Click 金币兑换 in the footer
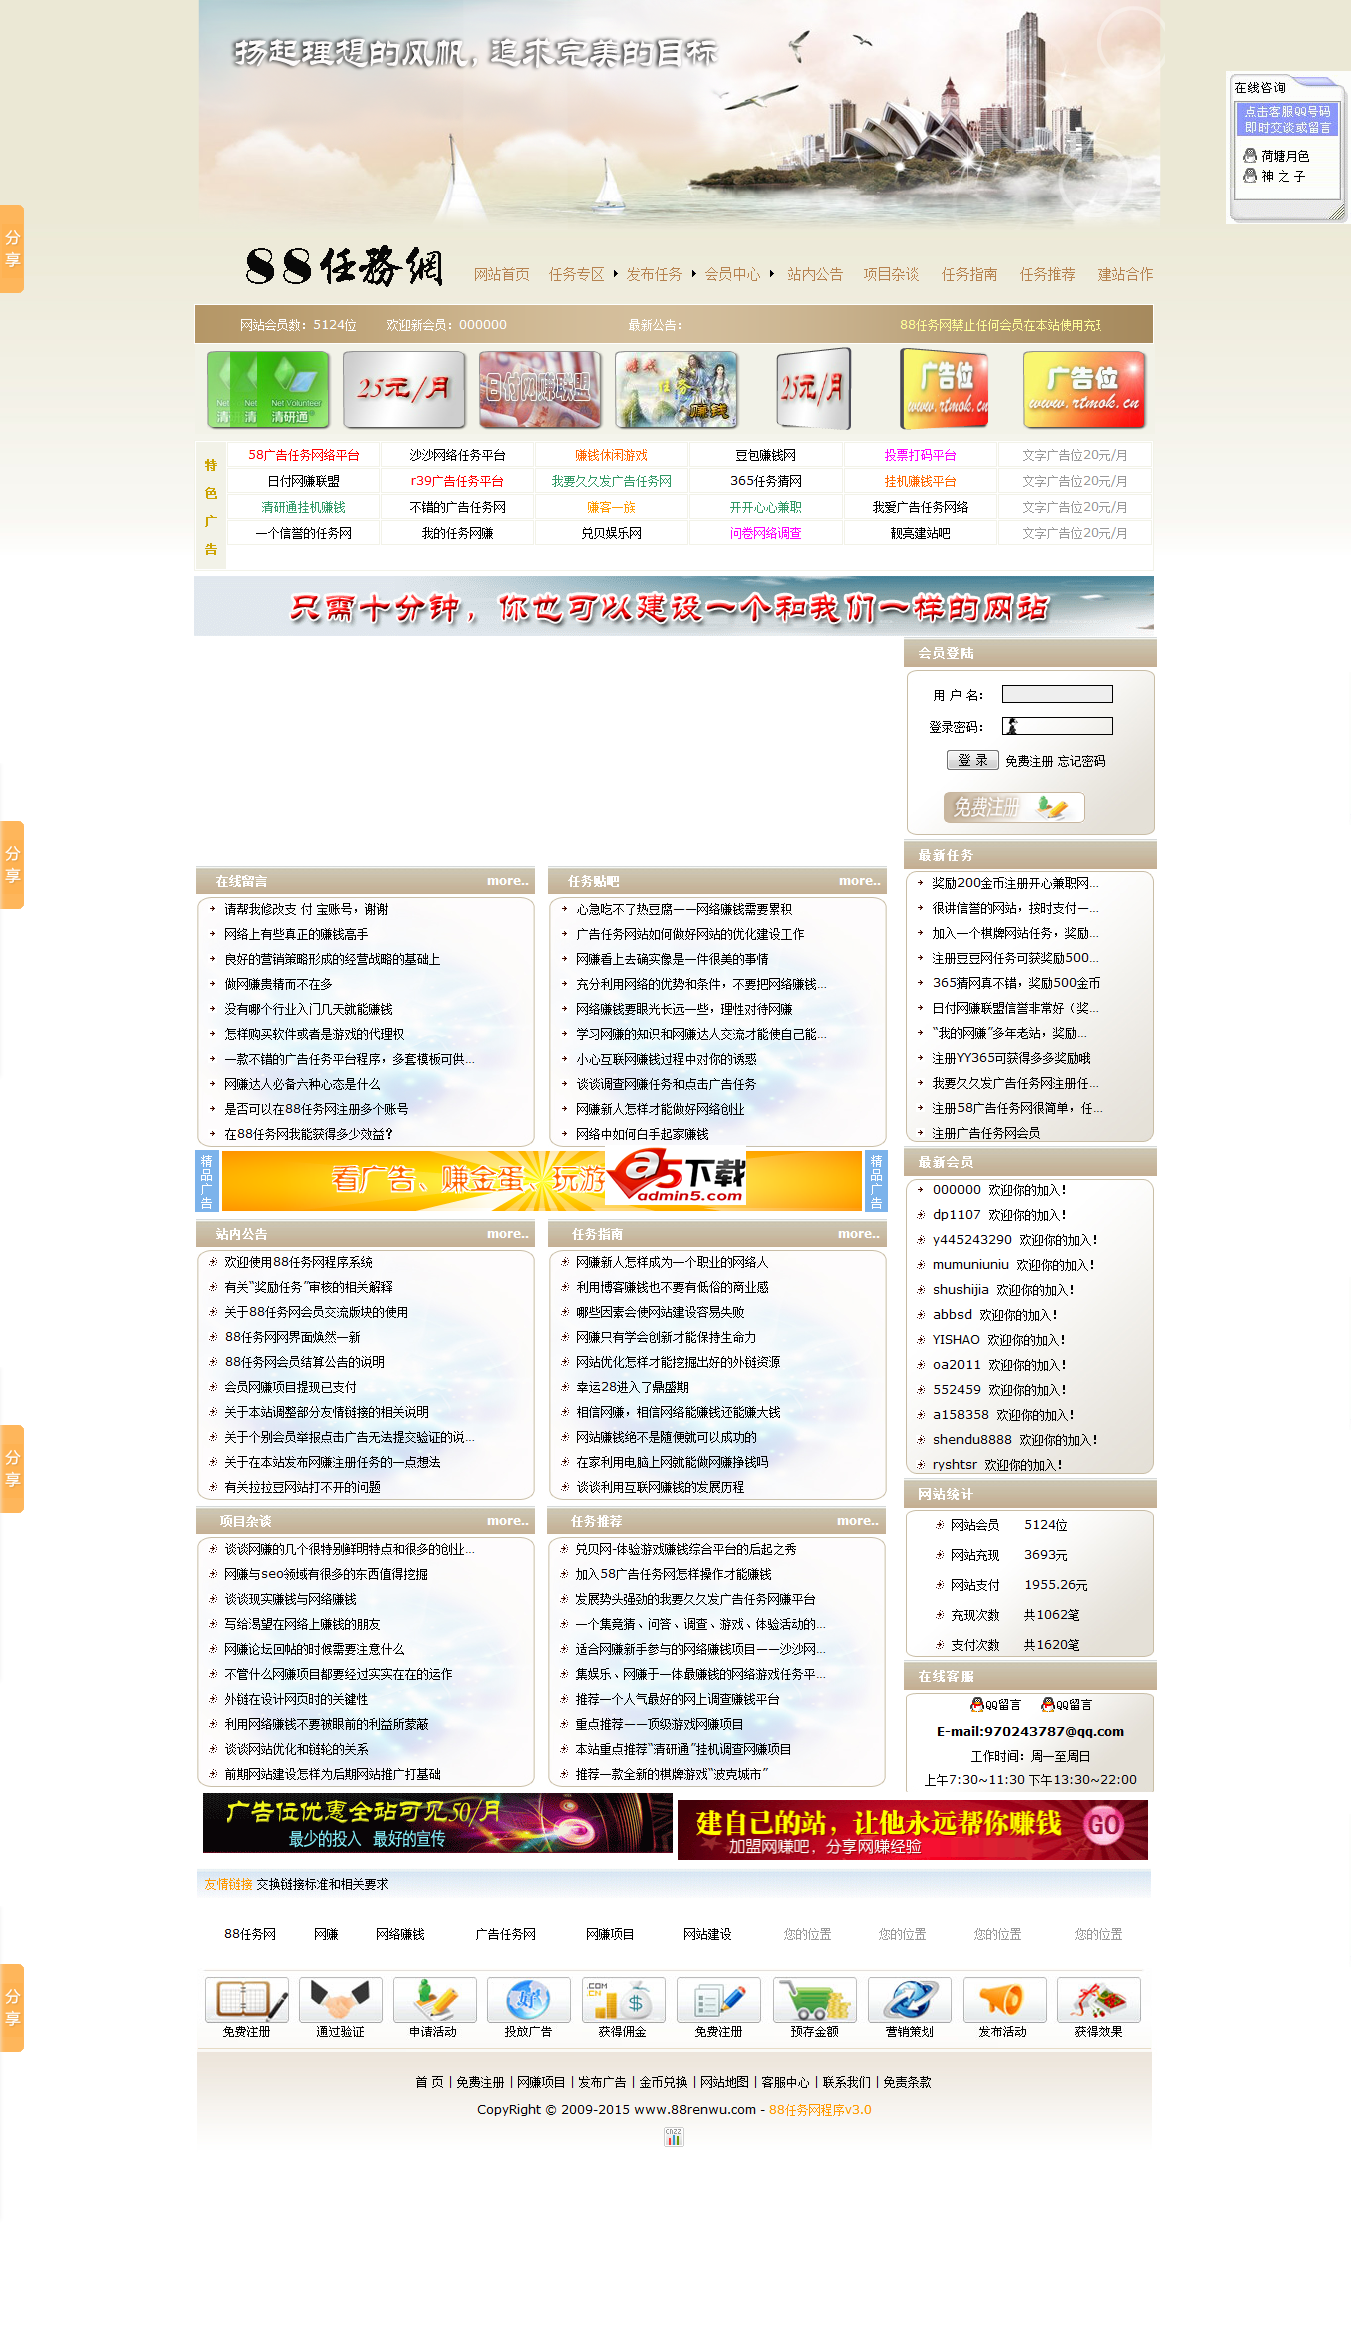The height and width of the screenshot is (2351, 1351). pos(663,2082)
